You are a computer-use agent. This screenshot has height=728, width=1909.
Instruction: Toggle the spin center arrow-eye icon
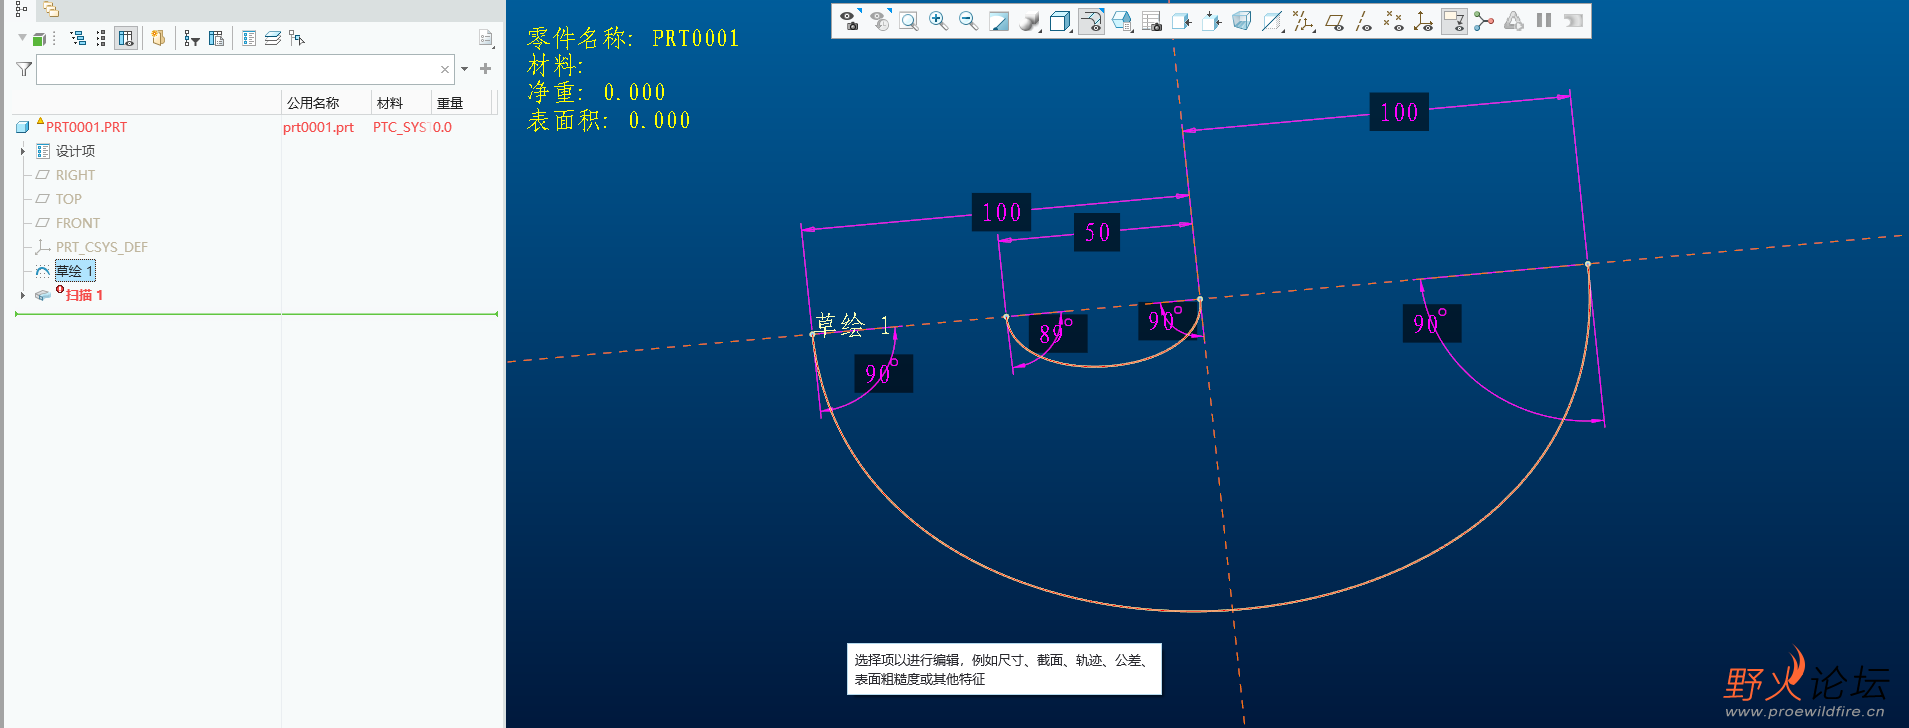pos(1092,21)
